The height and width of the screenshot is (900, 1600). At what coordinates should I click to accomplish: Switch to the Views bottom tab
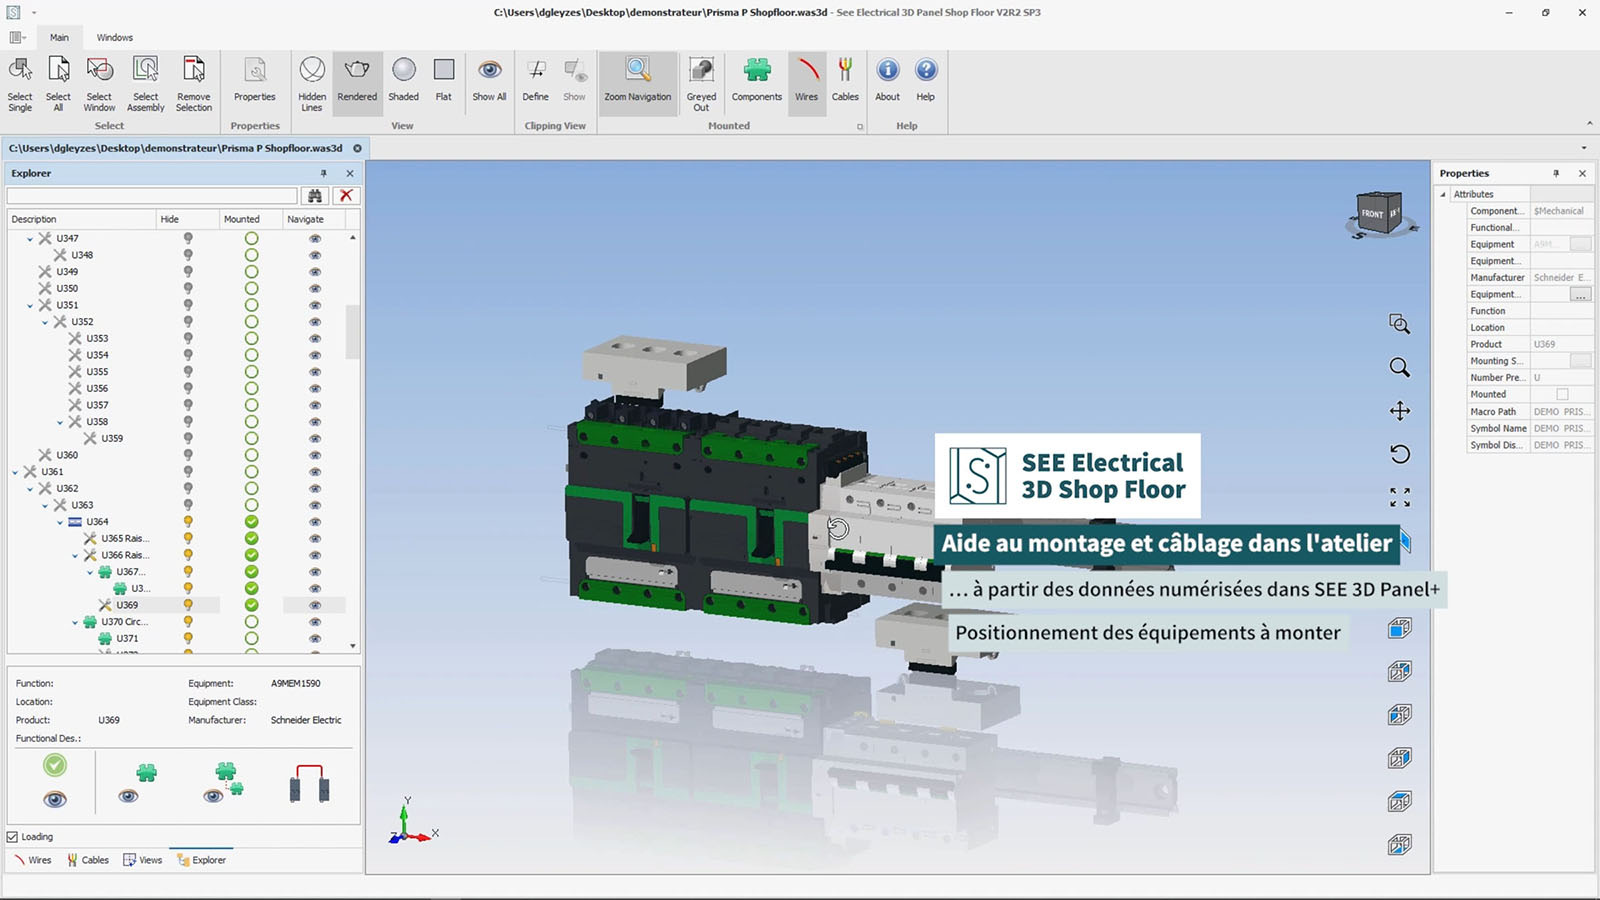tap(143, 860)
